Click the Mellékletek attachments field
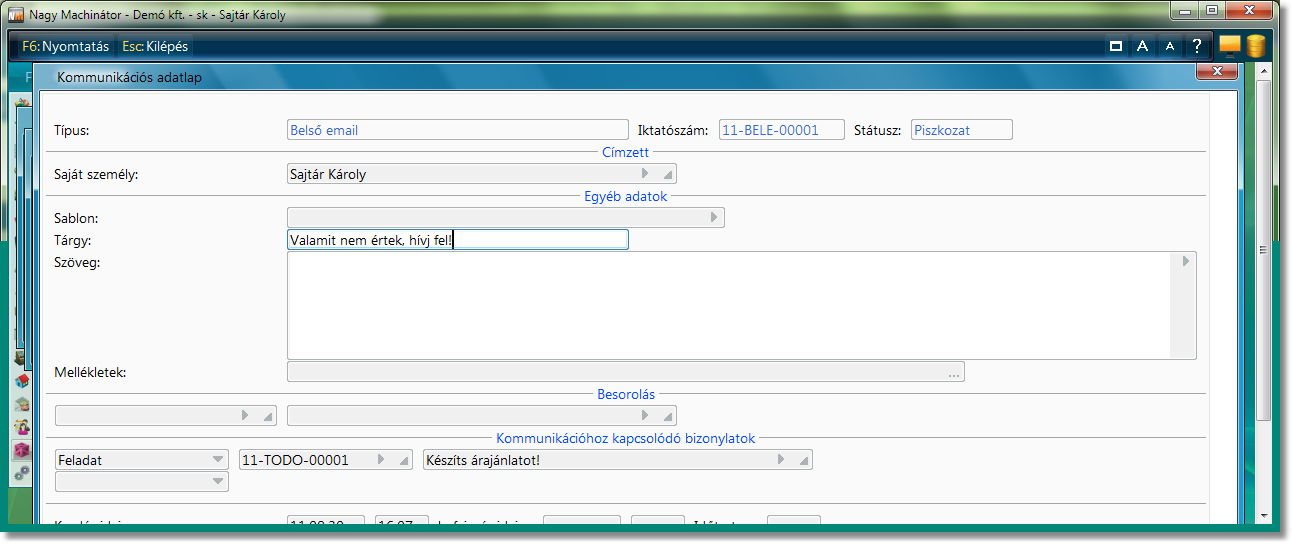 pos(625,372)
